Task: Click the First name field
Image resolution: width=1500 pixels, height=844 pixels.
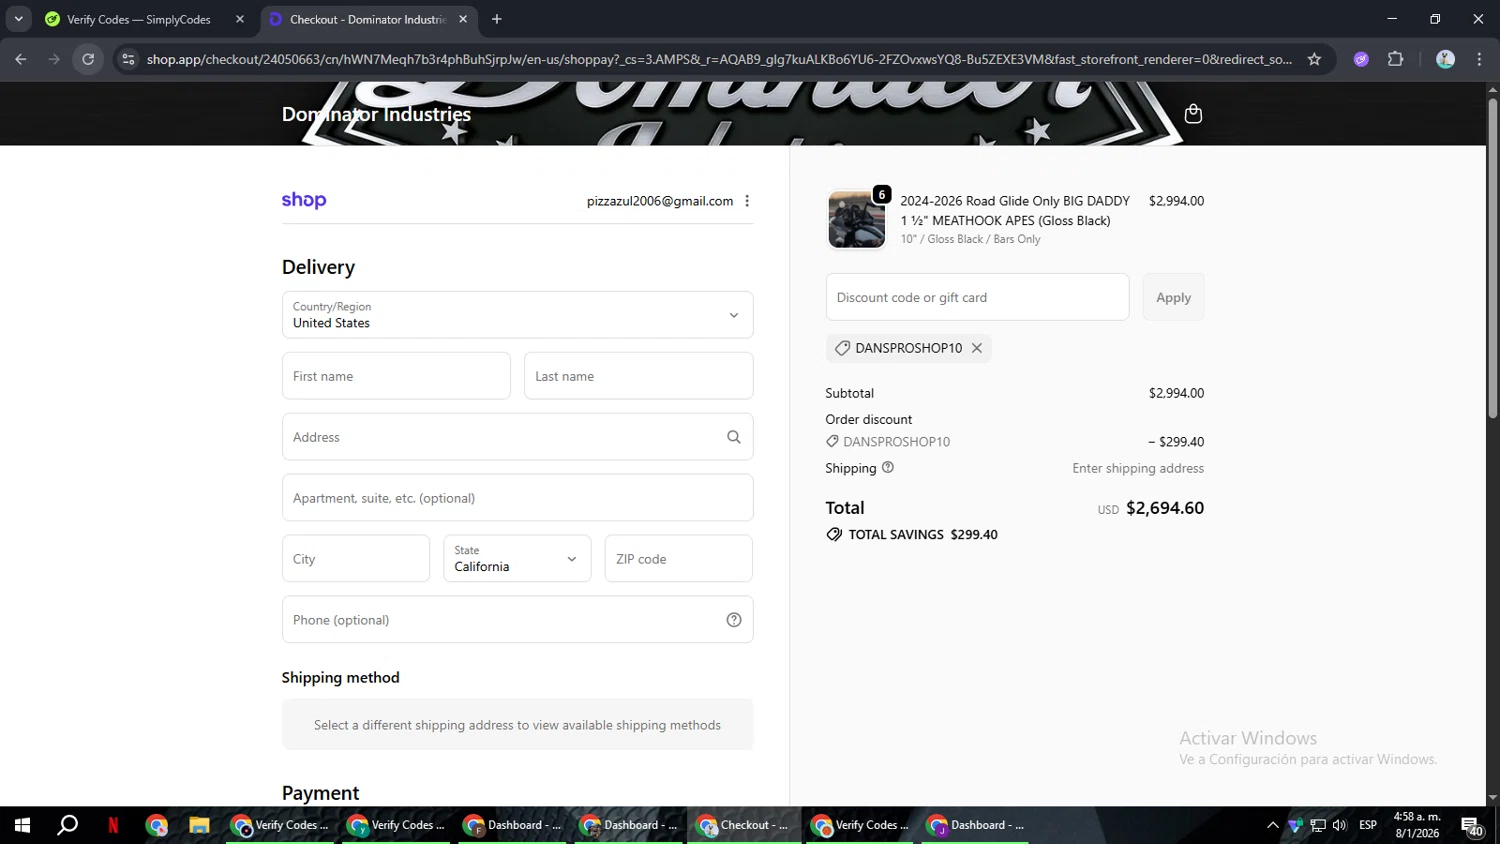Action: pyautogui.click(x=396, y=376)
